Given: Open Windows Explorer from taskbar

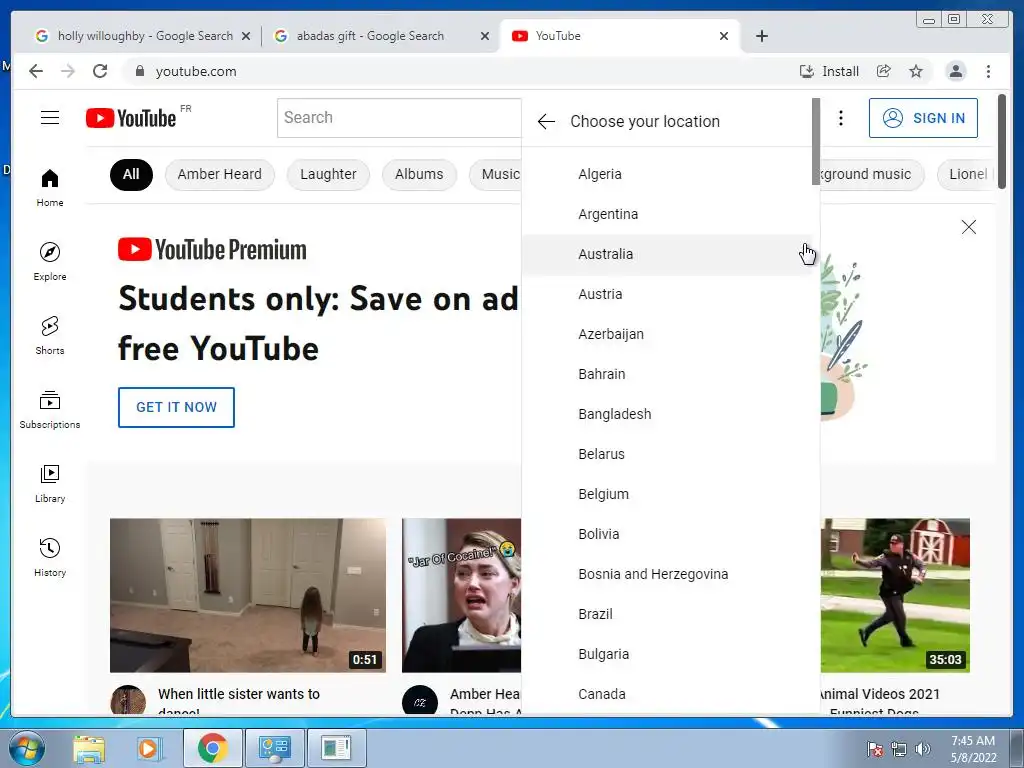Looking at the screenshot, I should [x=89, y=748].
